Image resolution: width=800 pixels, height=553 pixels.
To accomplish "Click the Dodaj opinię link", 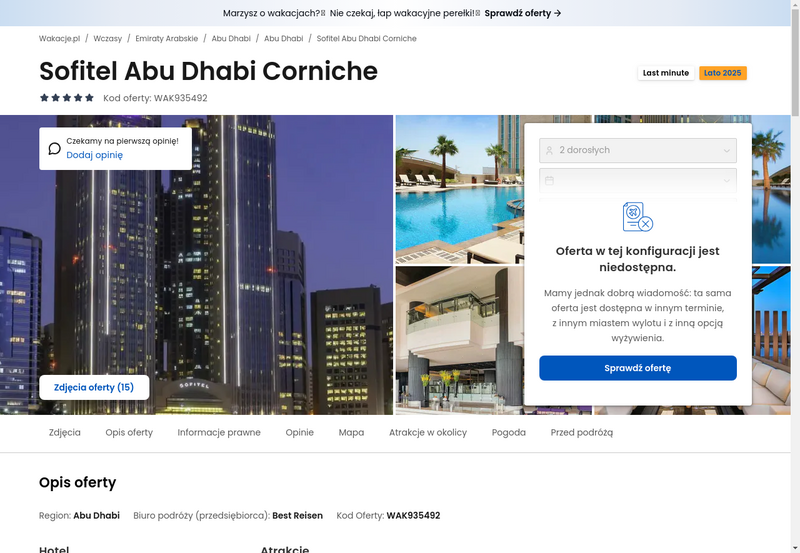I will (x=94, y=155).
